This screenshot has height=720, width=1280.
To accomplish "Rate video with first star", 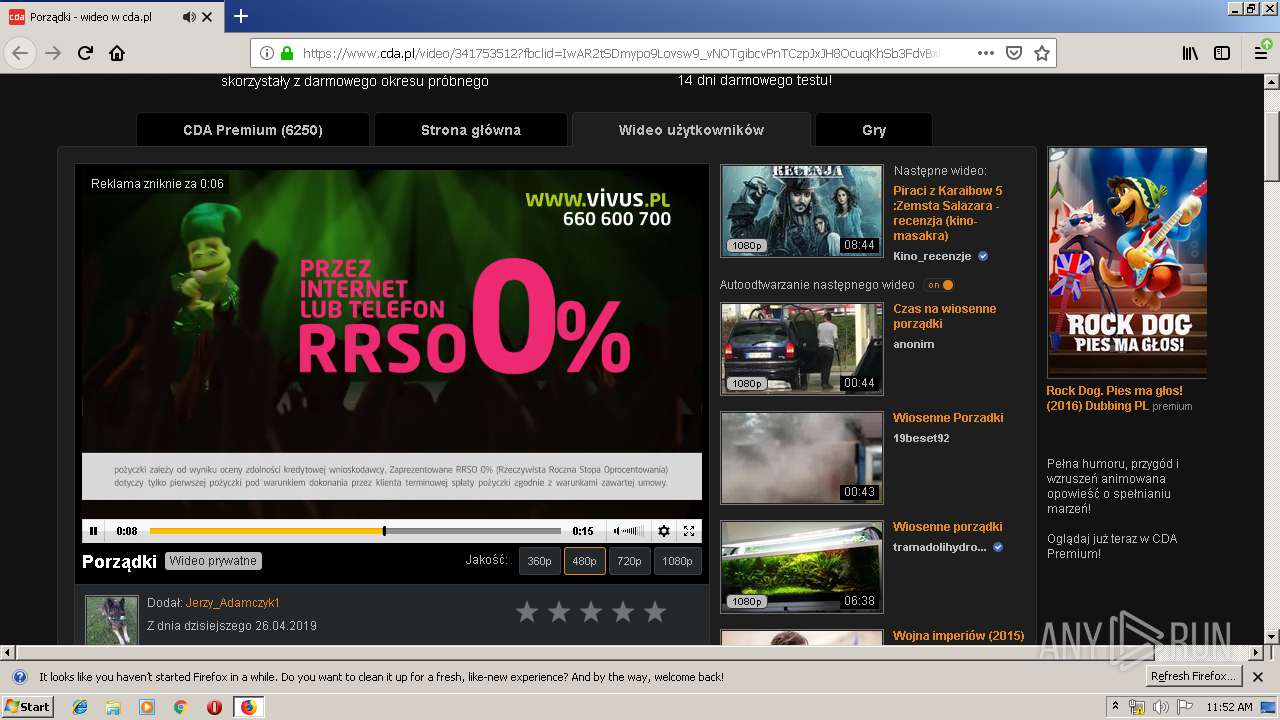I will coord(527,612).
